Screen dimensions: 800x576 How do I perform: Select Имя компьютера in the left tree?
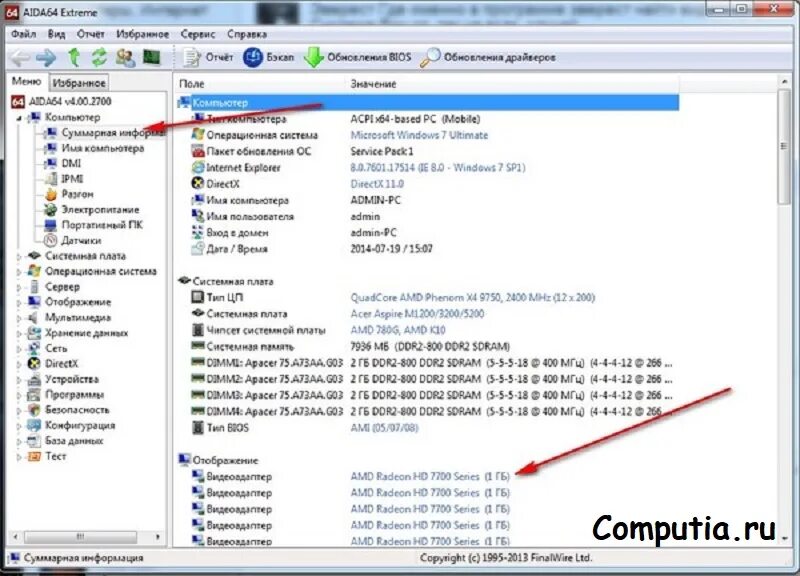pos(94,148)
